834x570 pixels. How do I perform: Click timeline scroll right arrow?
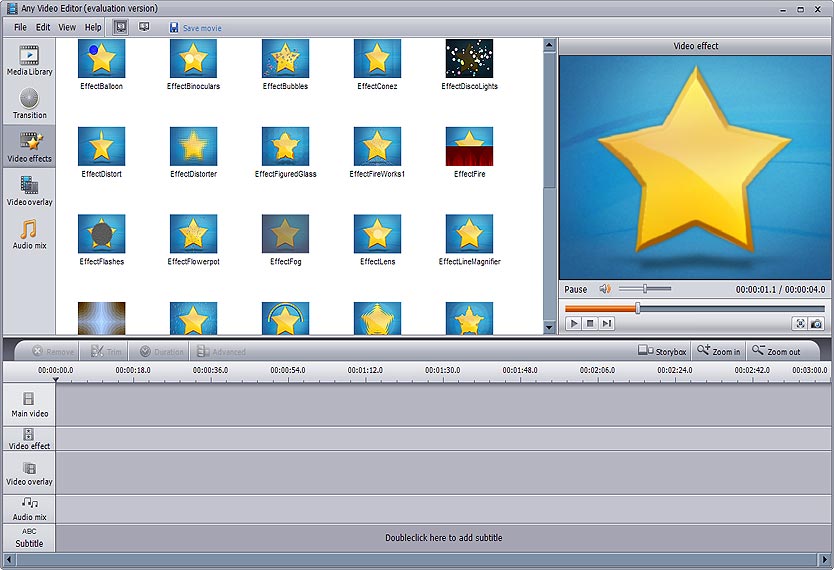click(824, 559)
